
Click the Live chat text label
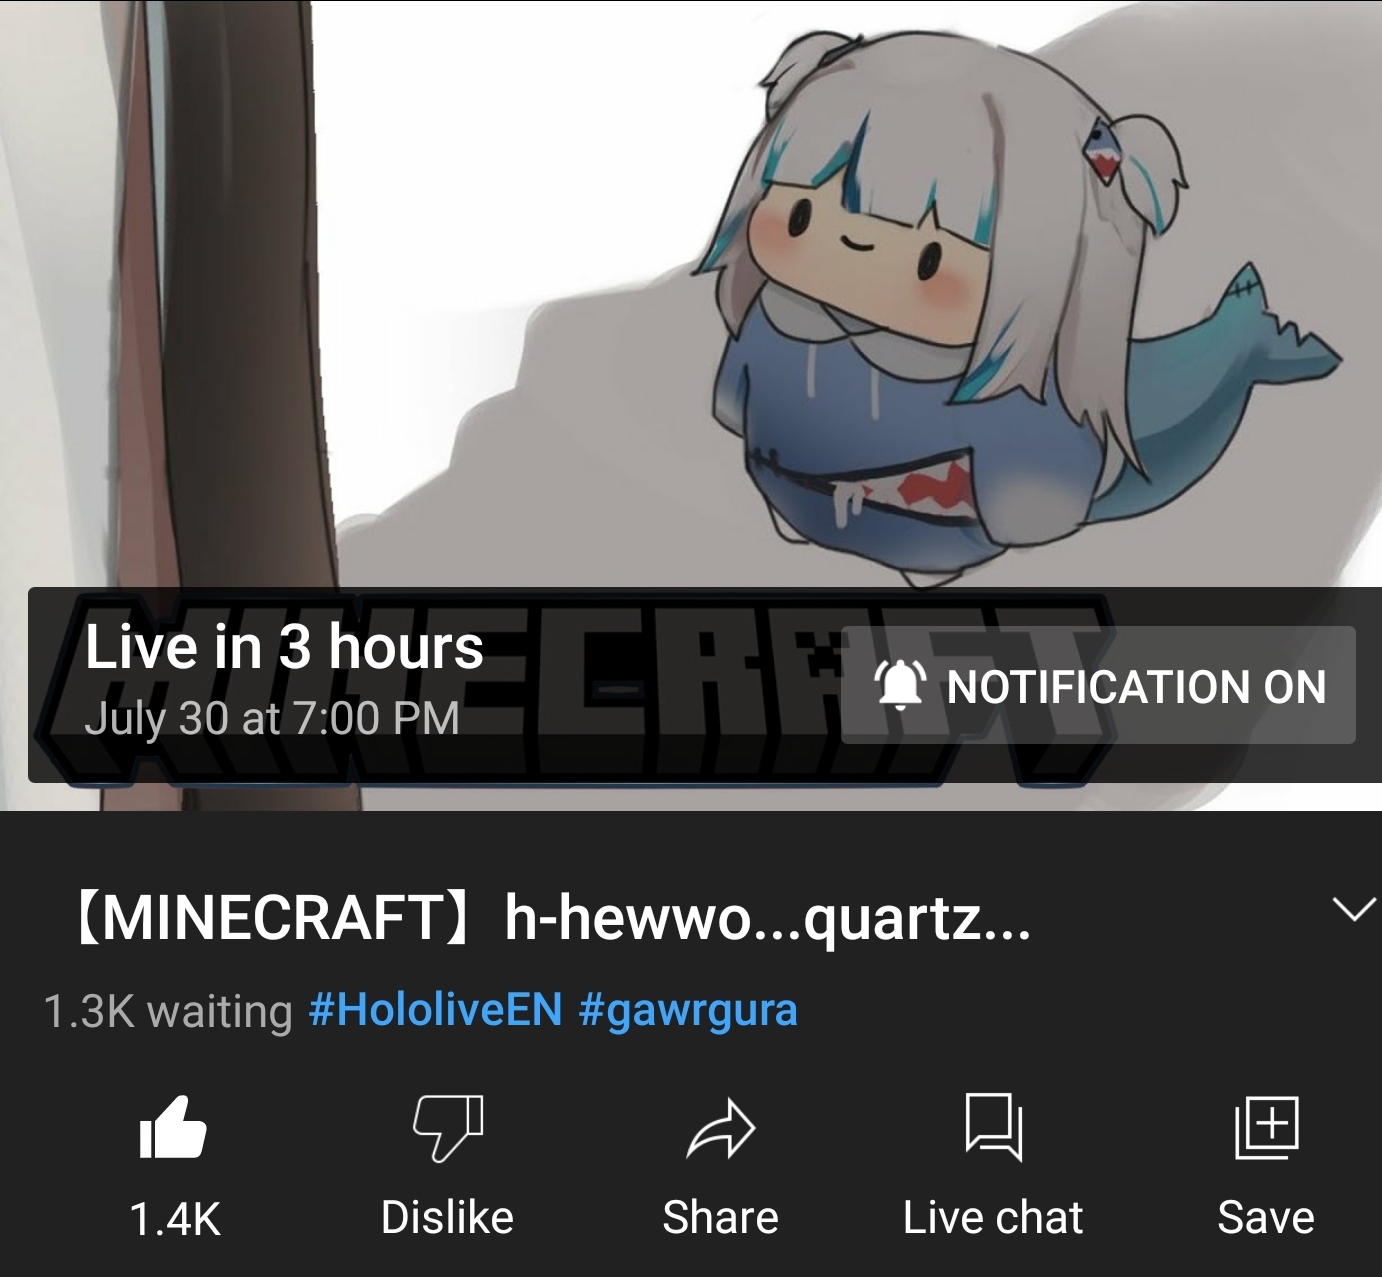tap(993, 1217)
